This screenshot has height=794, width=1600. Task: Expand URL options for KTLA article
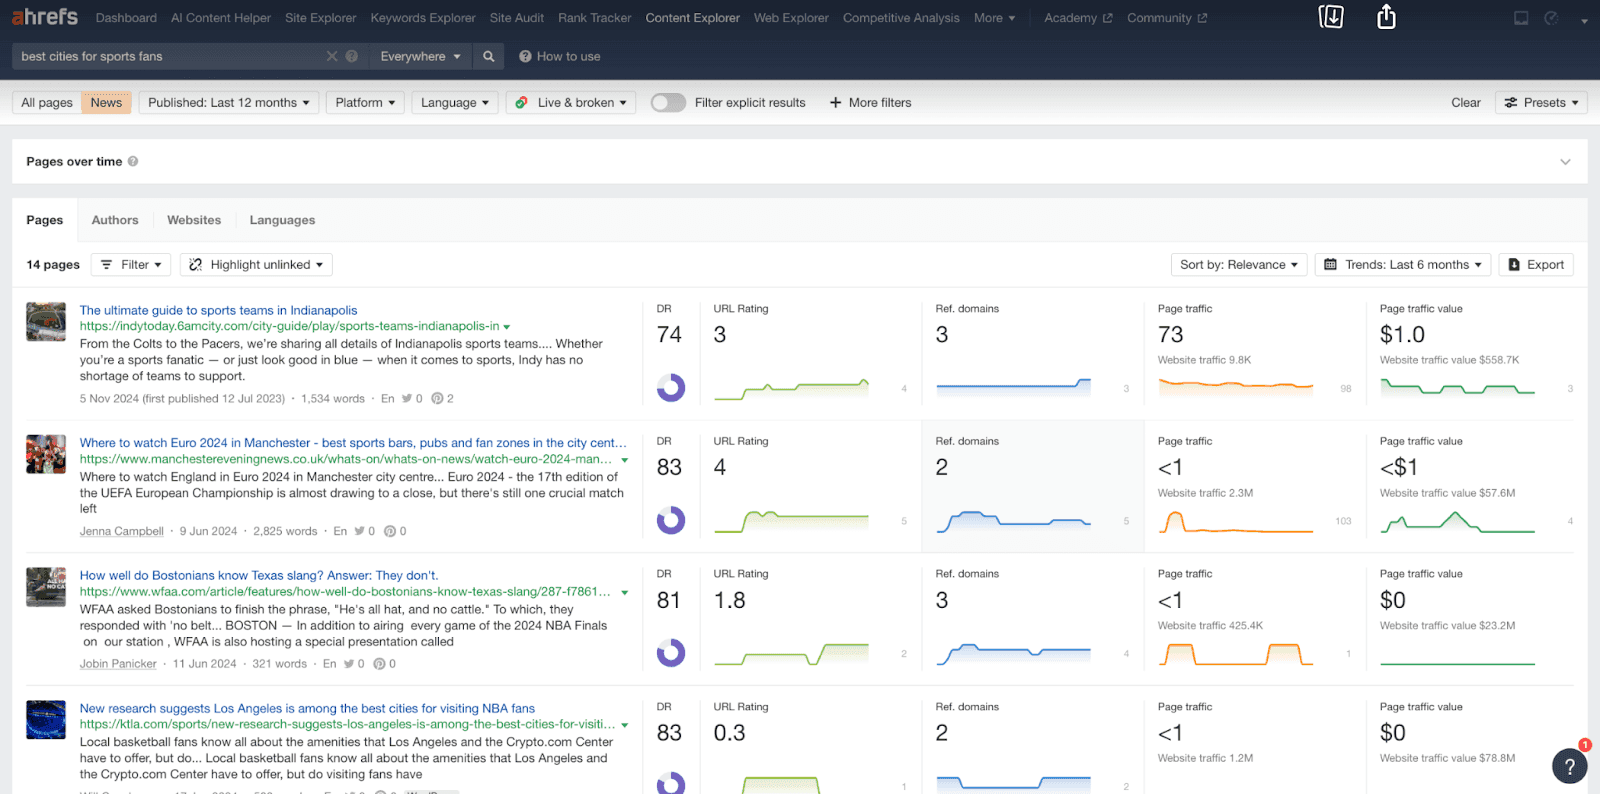[x=625, y=725]
